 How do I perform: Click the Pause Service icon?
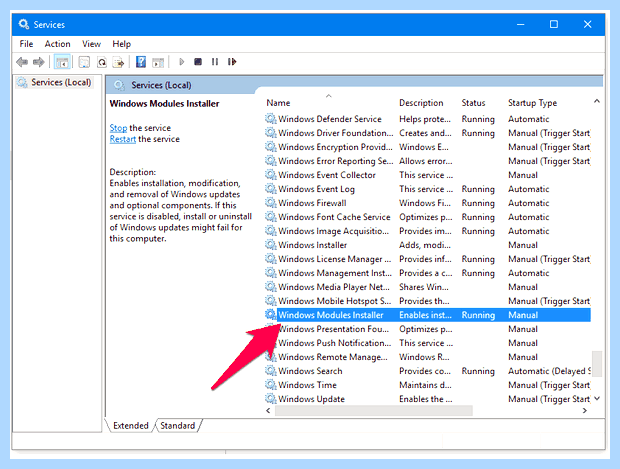(x=215, y=62)
